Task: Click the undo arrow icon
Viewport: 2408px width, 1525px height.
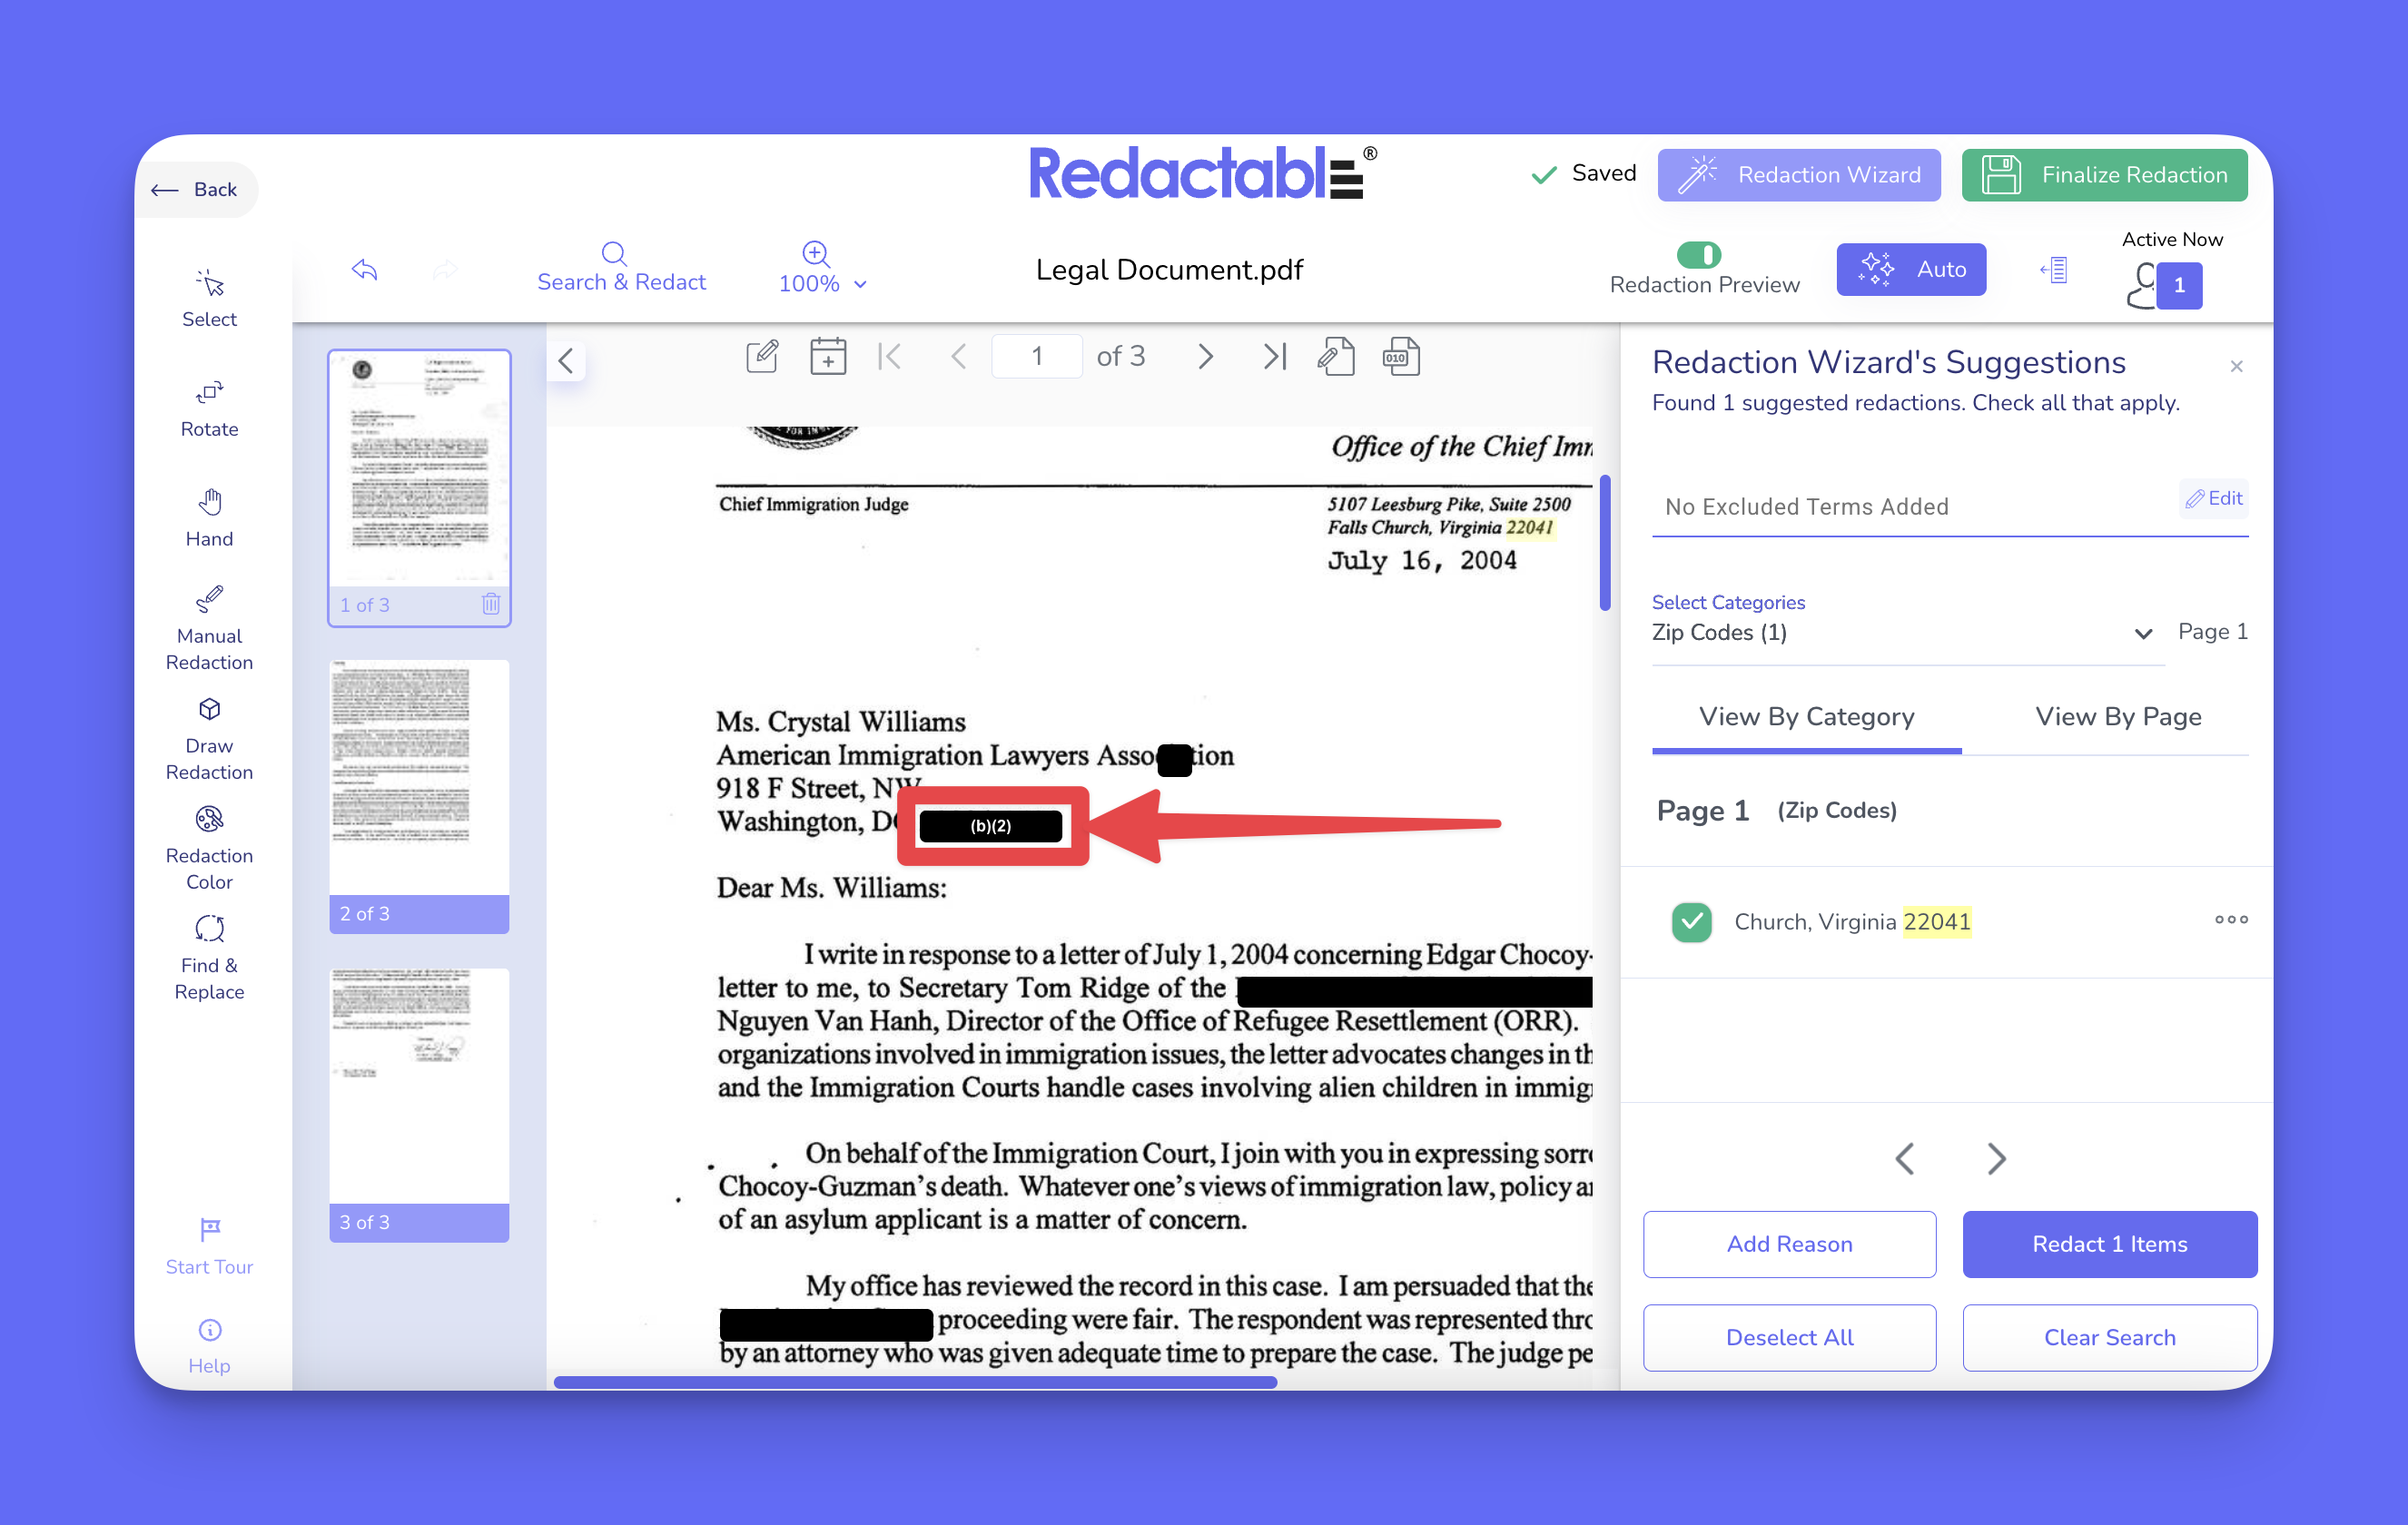Action: point(365,269)
